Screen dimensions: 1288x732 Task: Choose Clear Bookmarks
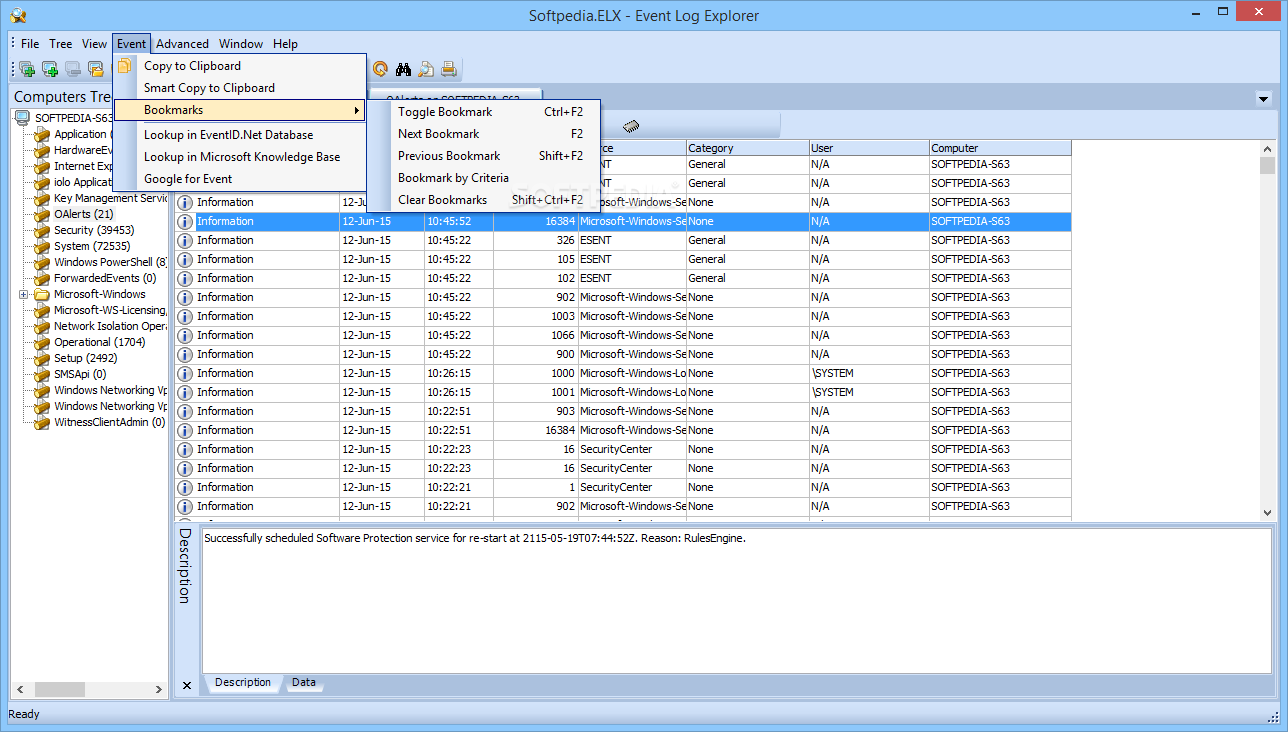(x=482, y=200)
